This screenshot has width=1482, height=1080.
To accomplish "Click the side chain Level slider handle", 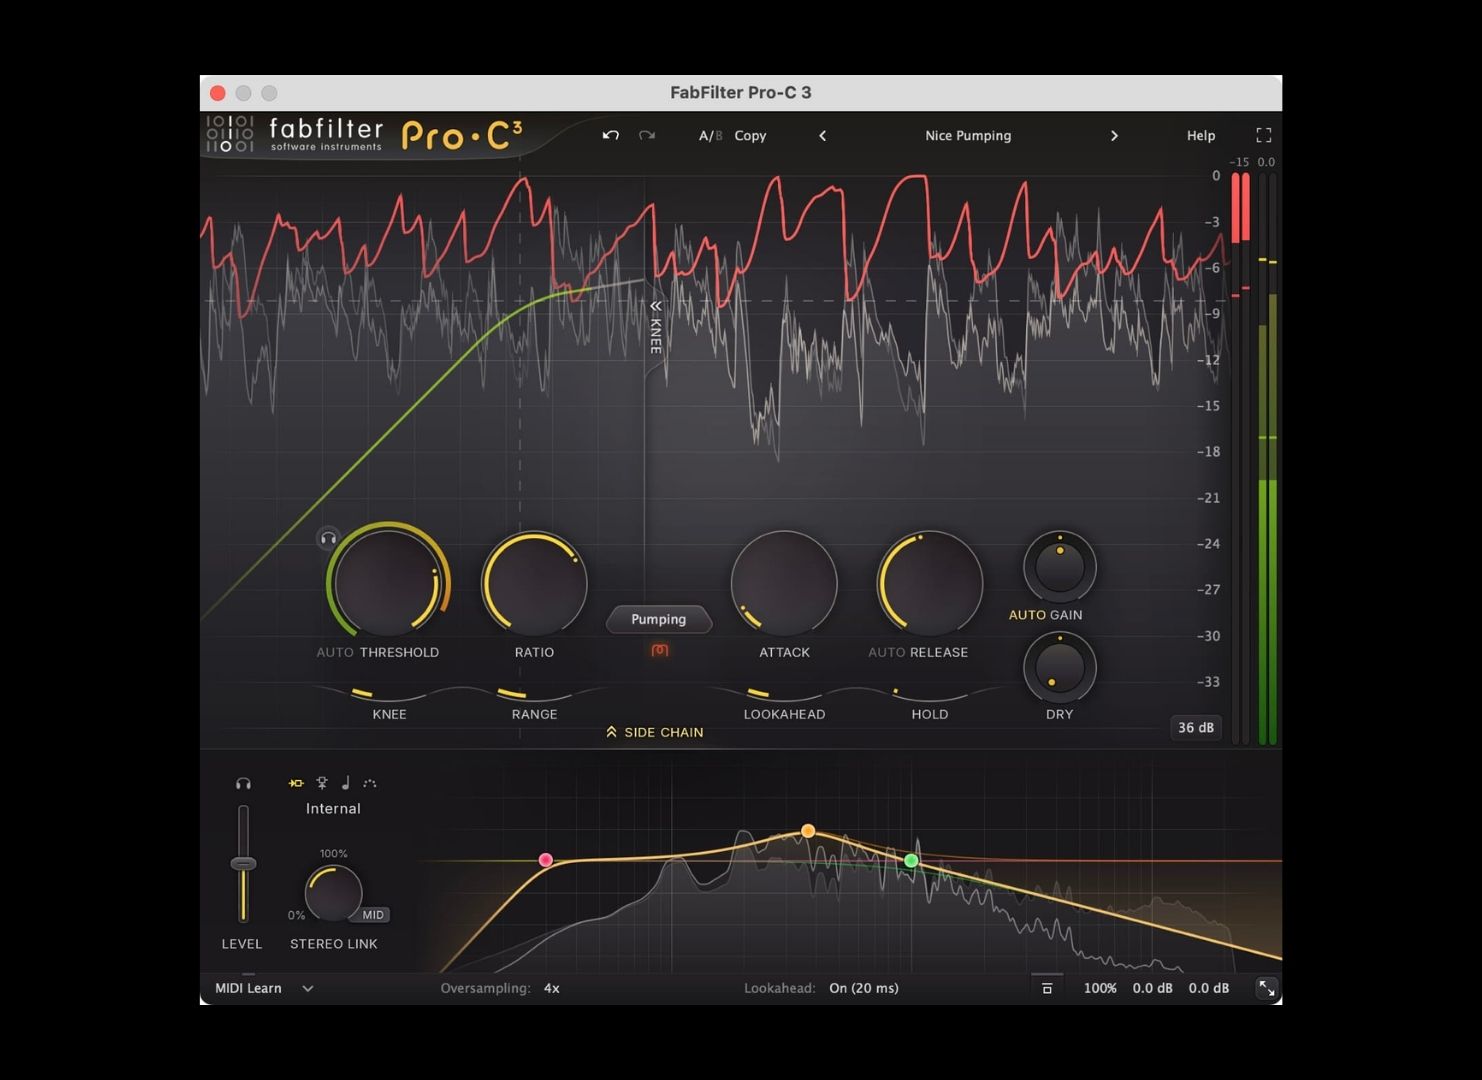I will pos(243,864).
